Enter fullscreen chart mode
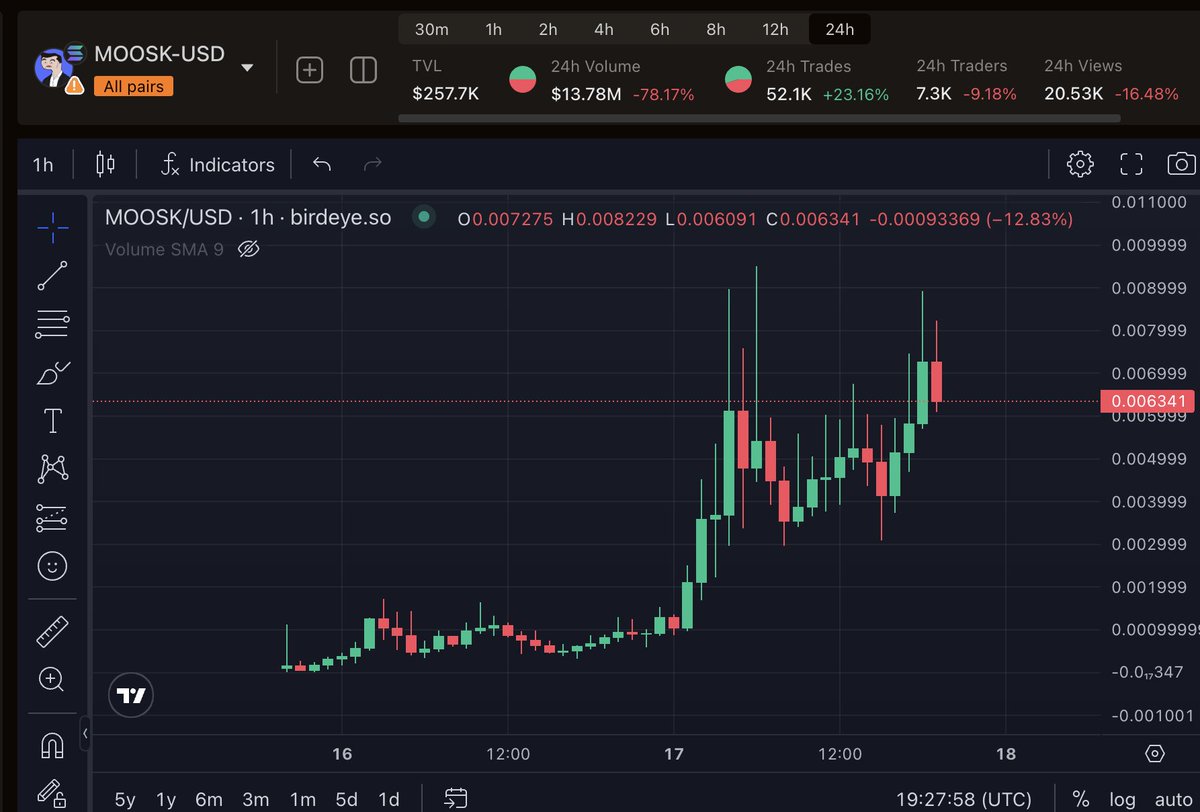The width and height of the screenshot is (1200, 812). point(1131,164)
